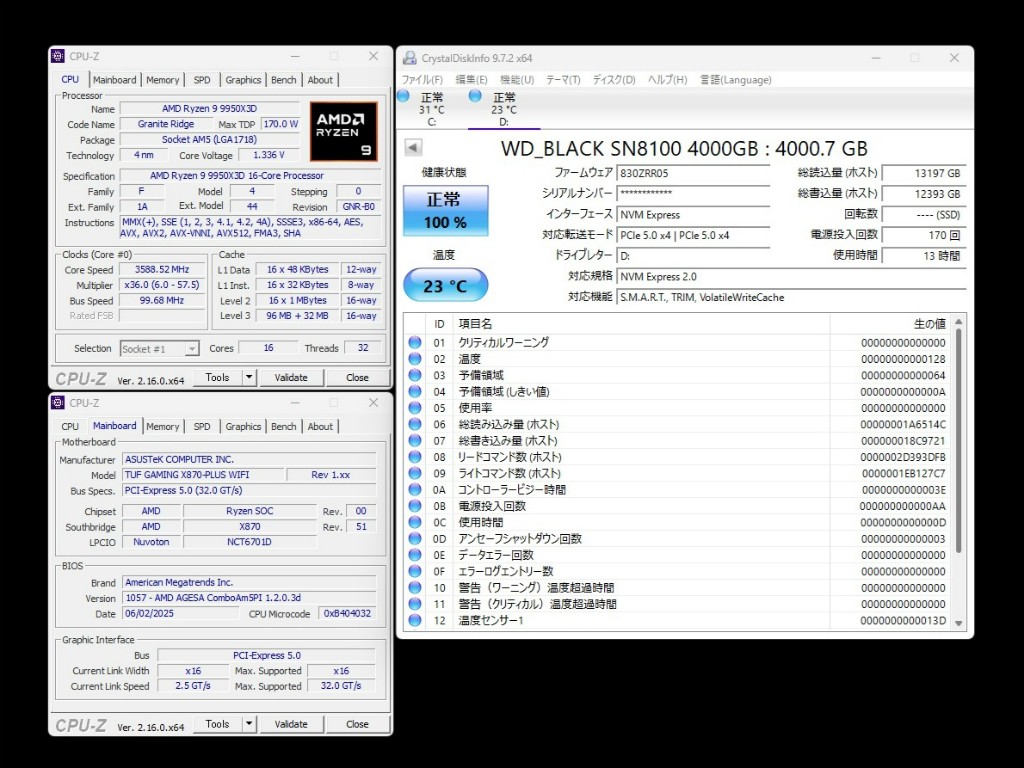Click the previous disk arrow button
Screen dimensions: 1024x768
[x=412, y=148]
